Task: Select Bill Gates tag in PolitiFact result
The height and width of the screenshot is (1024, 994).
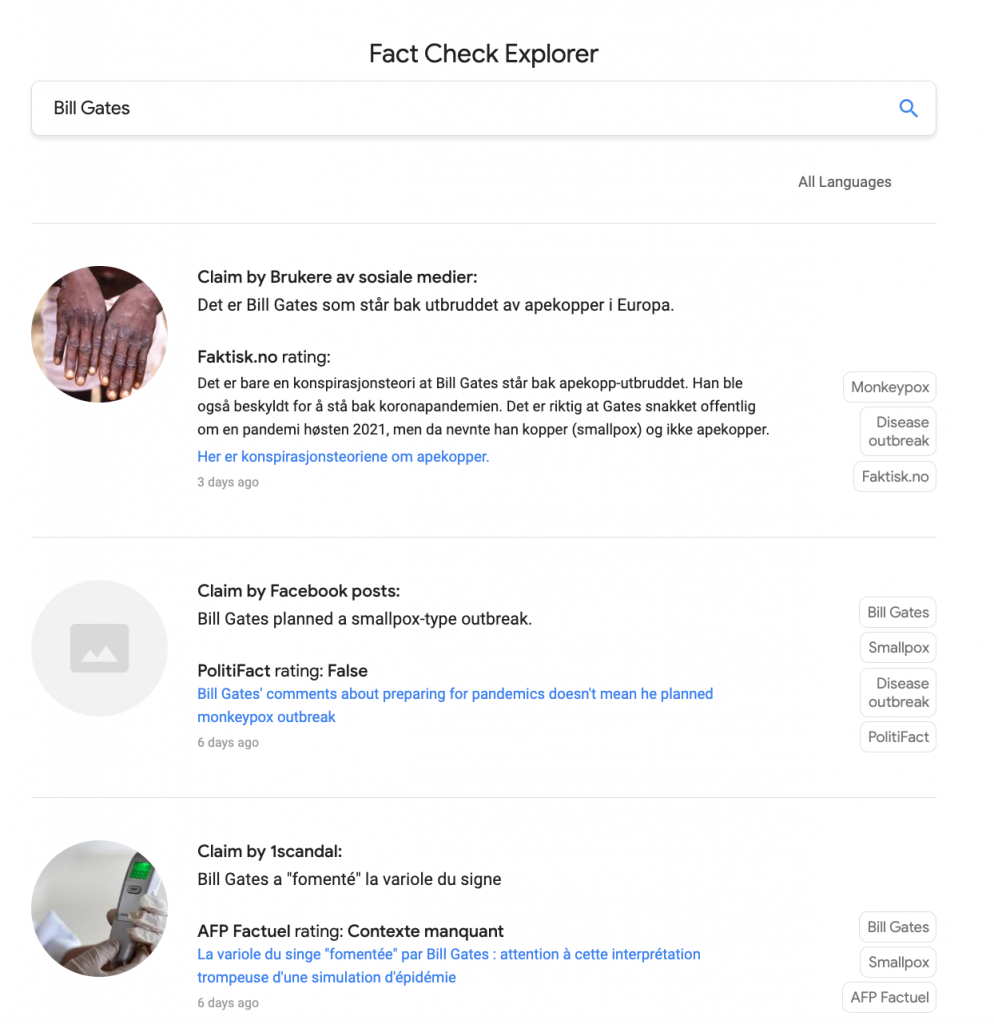Action: tap(898, 612)
